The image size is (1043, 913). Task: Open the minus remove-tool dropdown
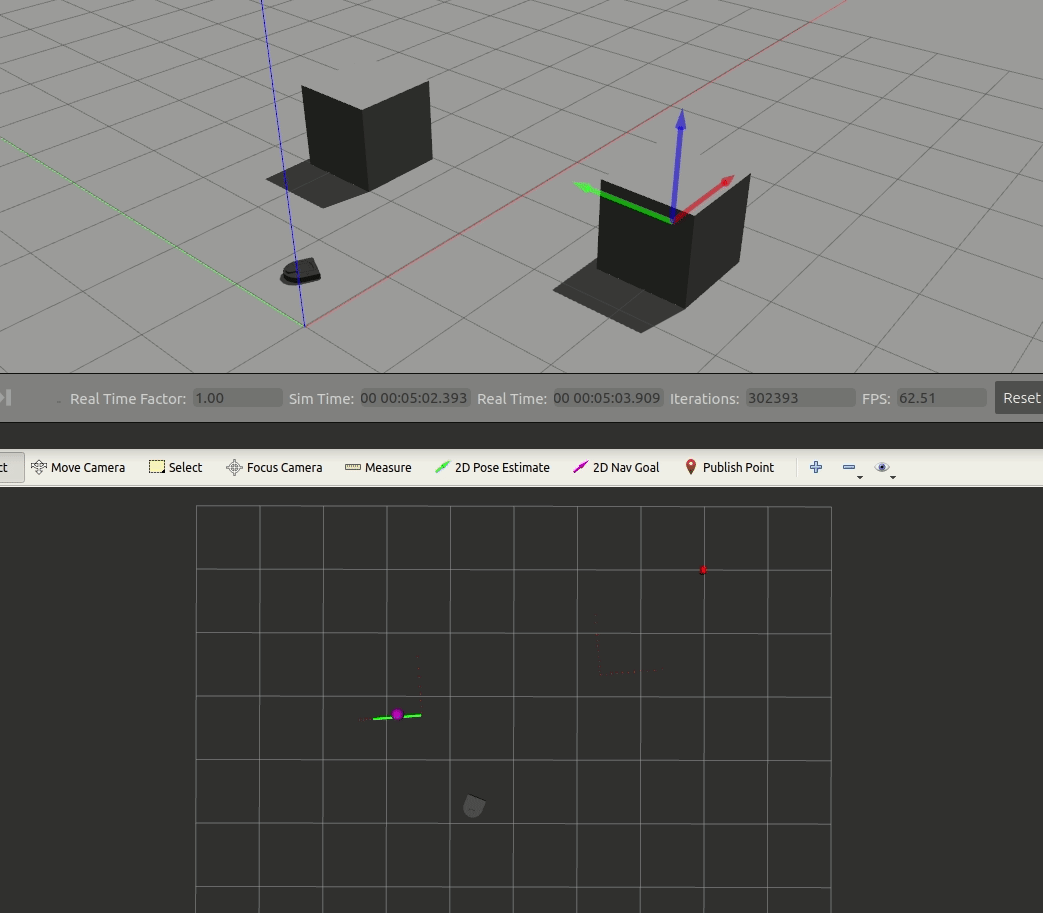(x=851, y=468)
